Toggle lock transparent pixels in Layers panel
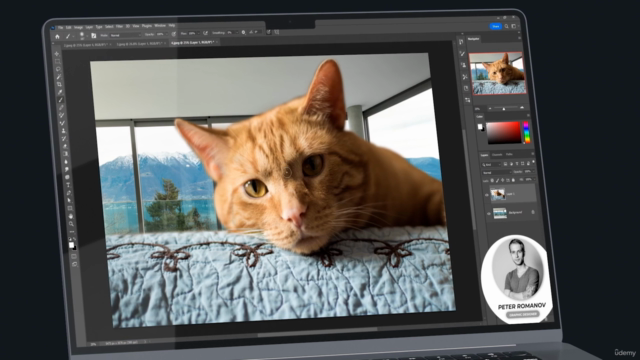640x360 pixels. click(492, 180)
